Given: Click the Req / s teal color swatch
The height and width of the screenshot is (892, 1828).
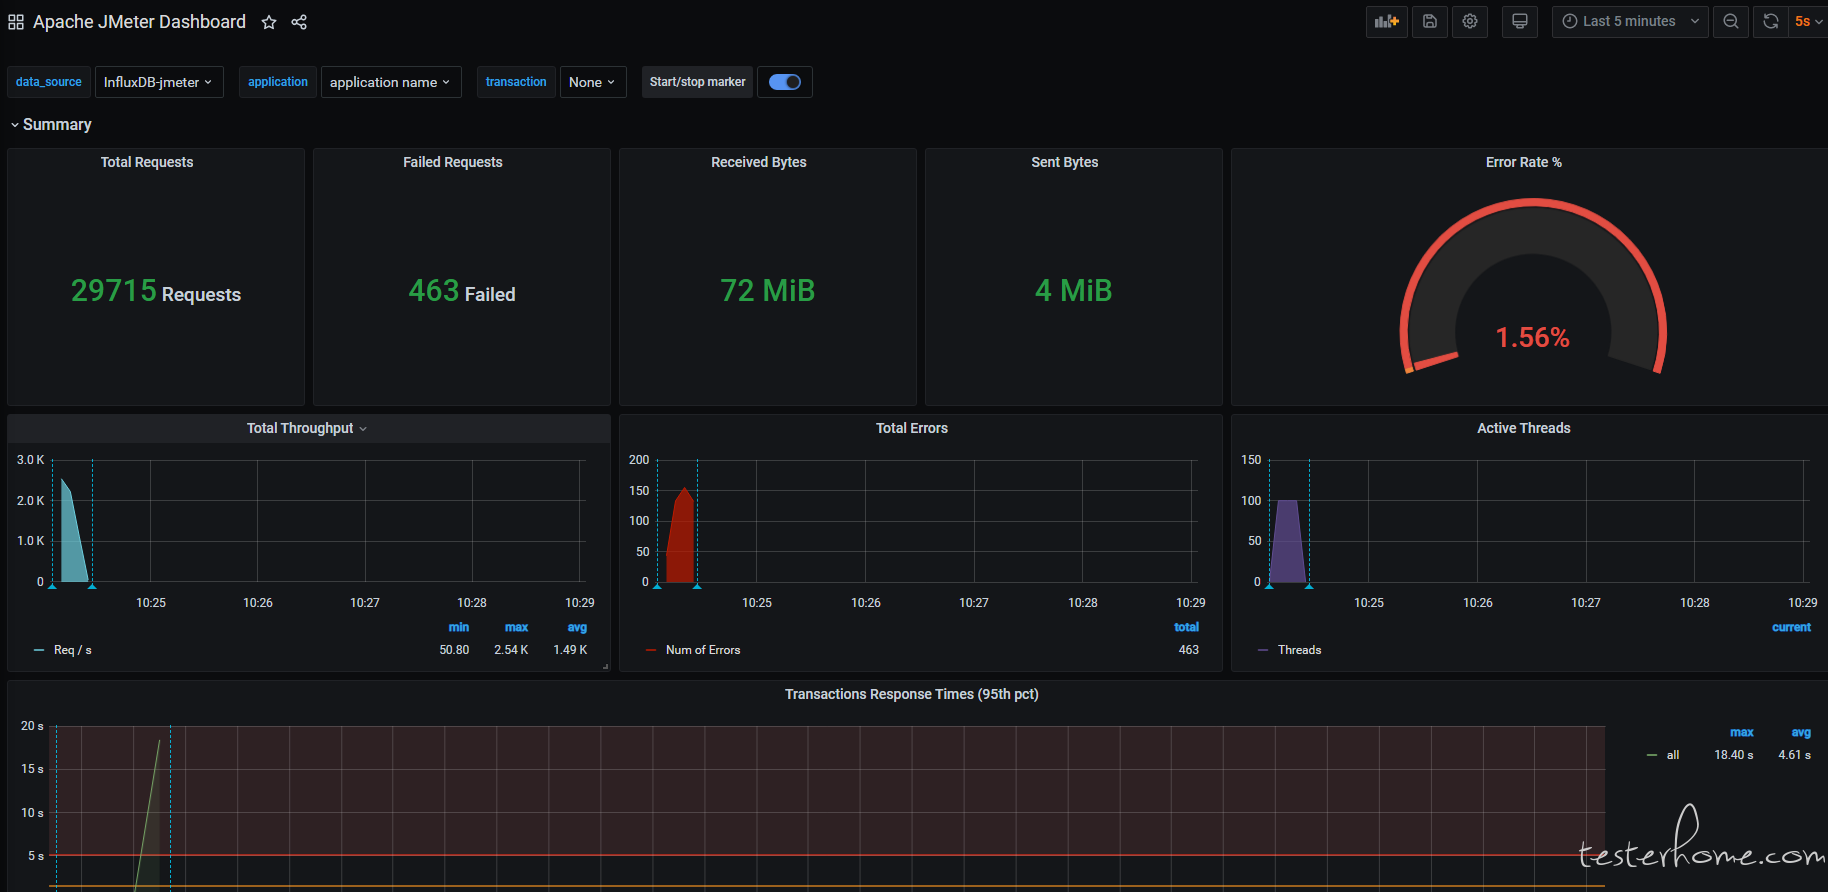Looking at the screenshot, I should coord(39,650).
